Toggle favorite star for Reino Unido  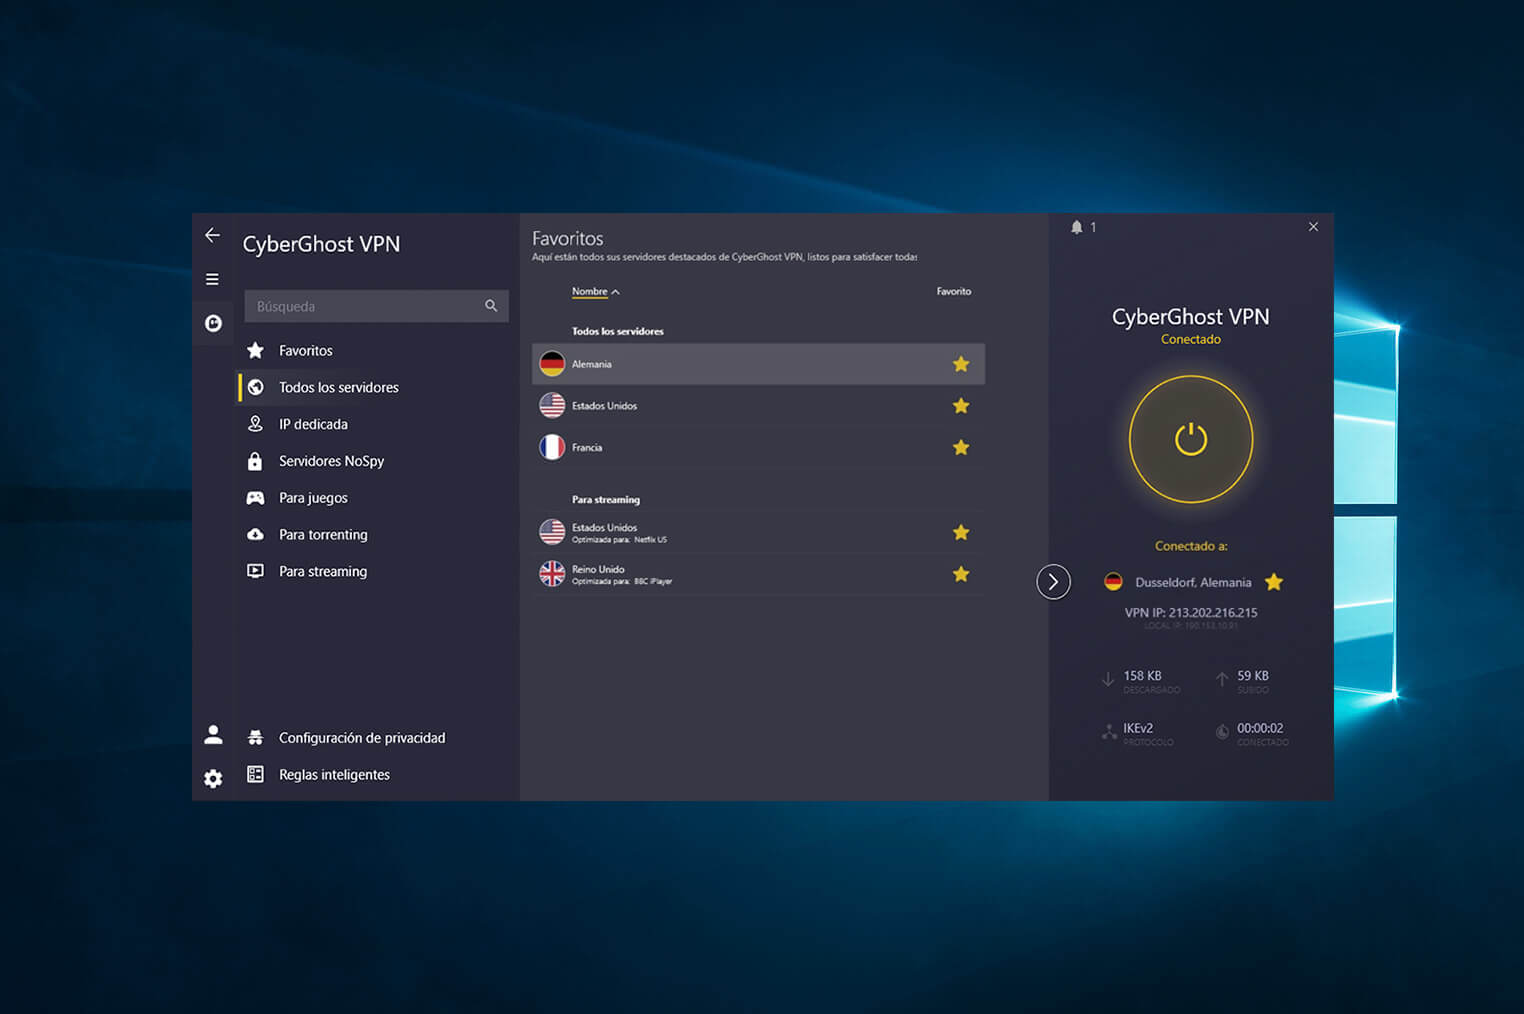[x=961, y=574]
